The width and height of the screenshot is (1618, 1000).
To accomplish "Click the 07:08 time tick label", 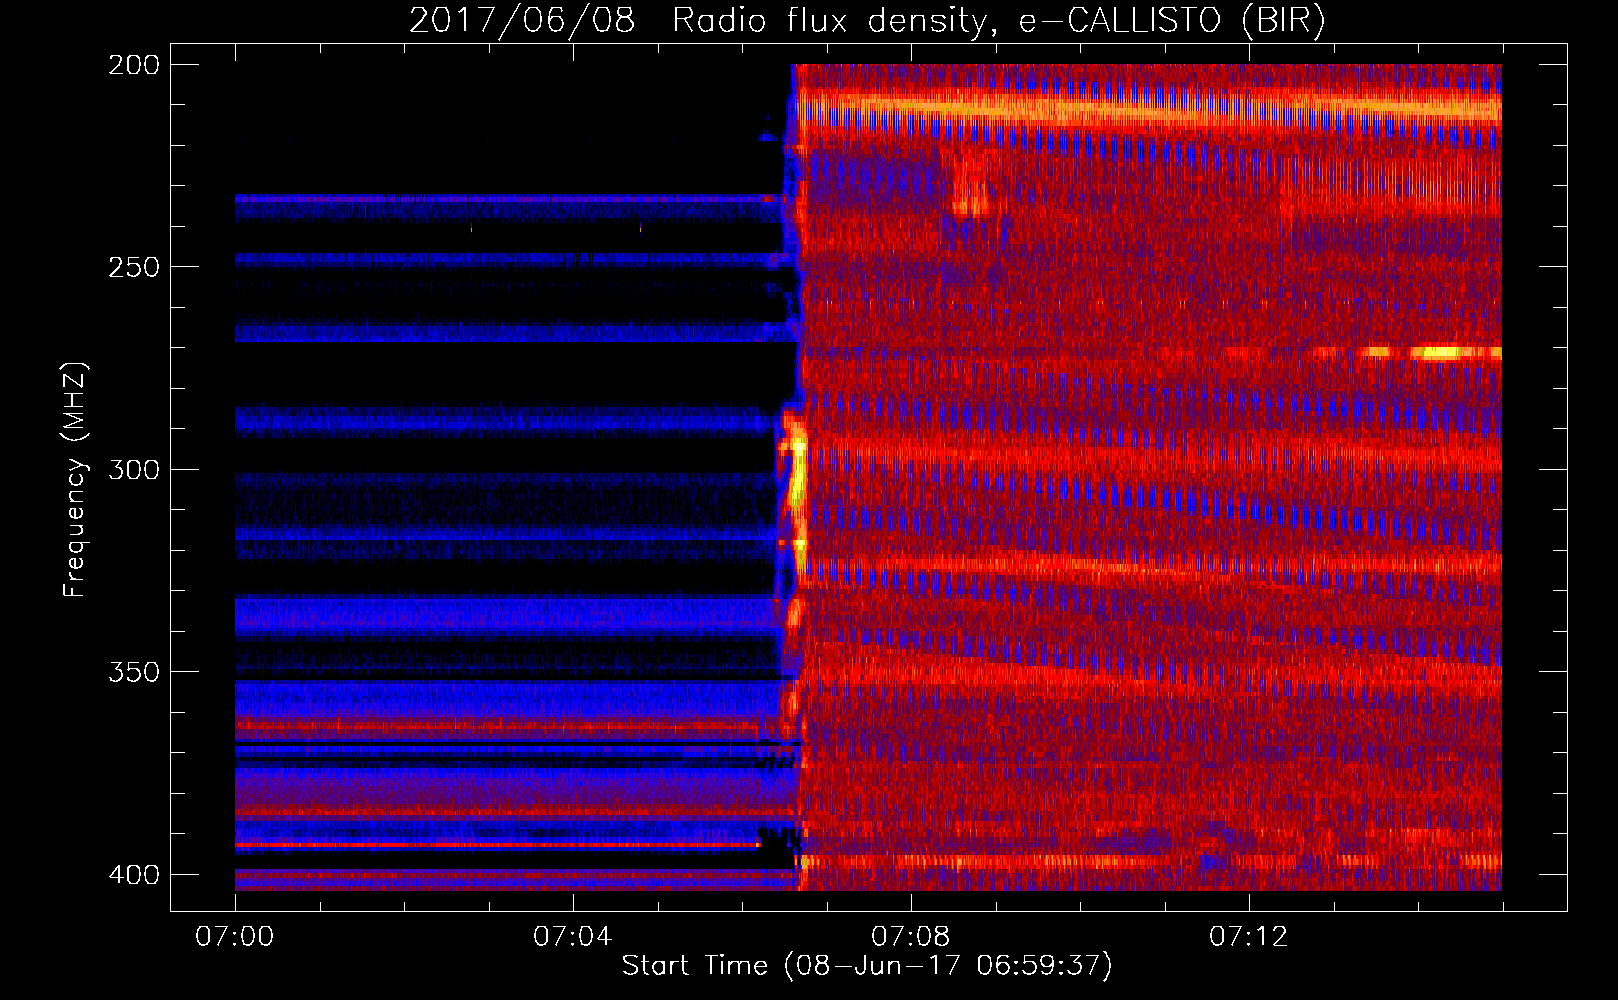I will tap(910, 937).
